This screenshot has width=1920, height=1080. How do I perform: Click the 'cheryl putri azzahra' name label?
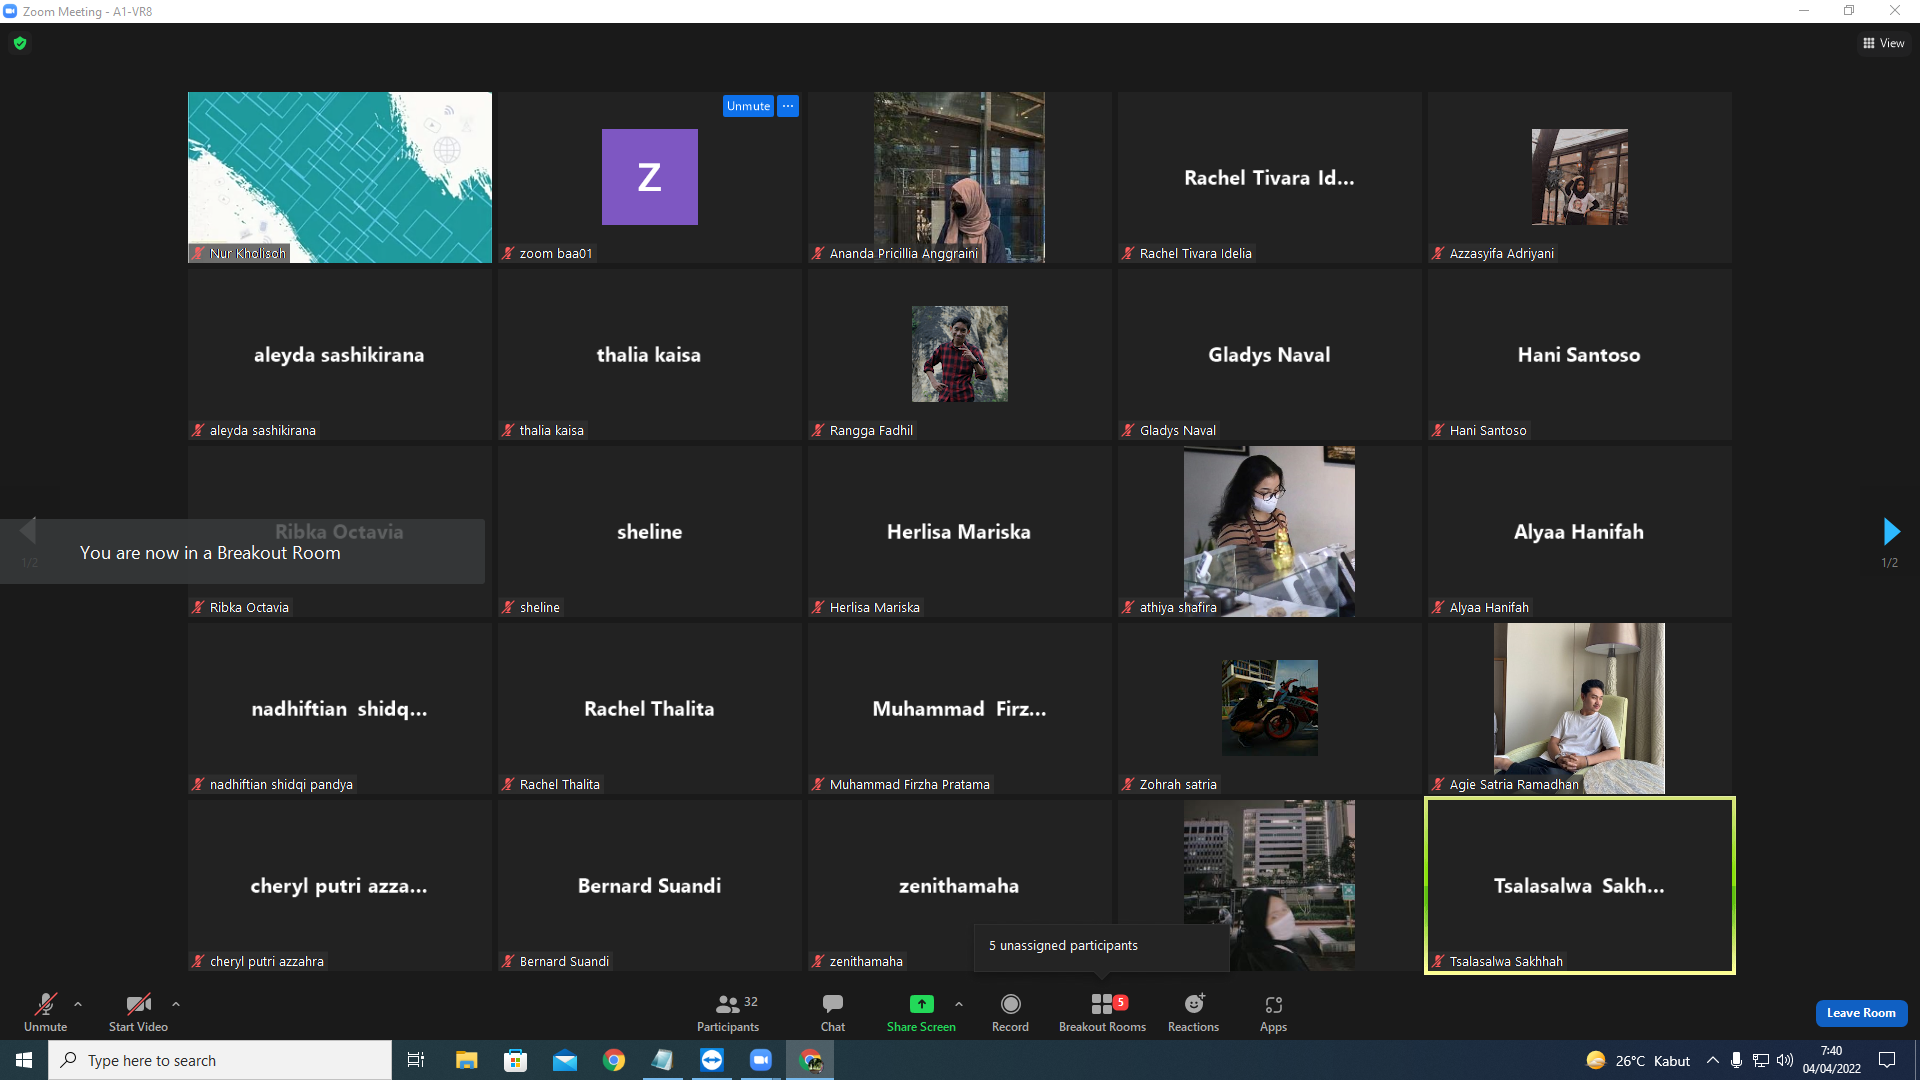pos(267,962)
